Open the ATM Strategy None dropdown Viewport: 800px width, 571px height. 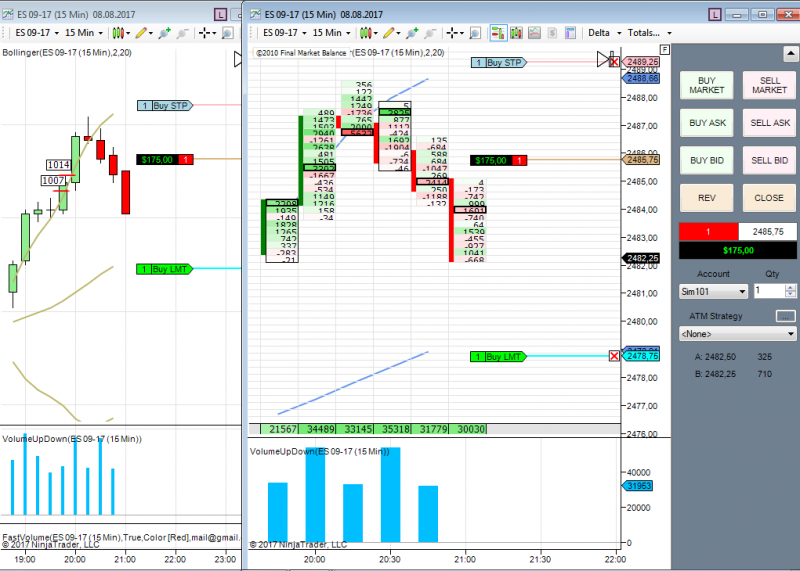[x=737, y=334]
